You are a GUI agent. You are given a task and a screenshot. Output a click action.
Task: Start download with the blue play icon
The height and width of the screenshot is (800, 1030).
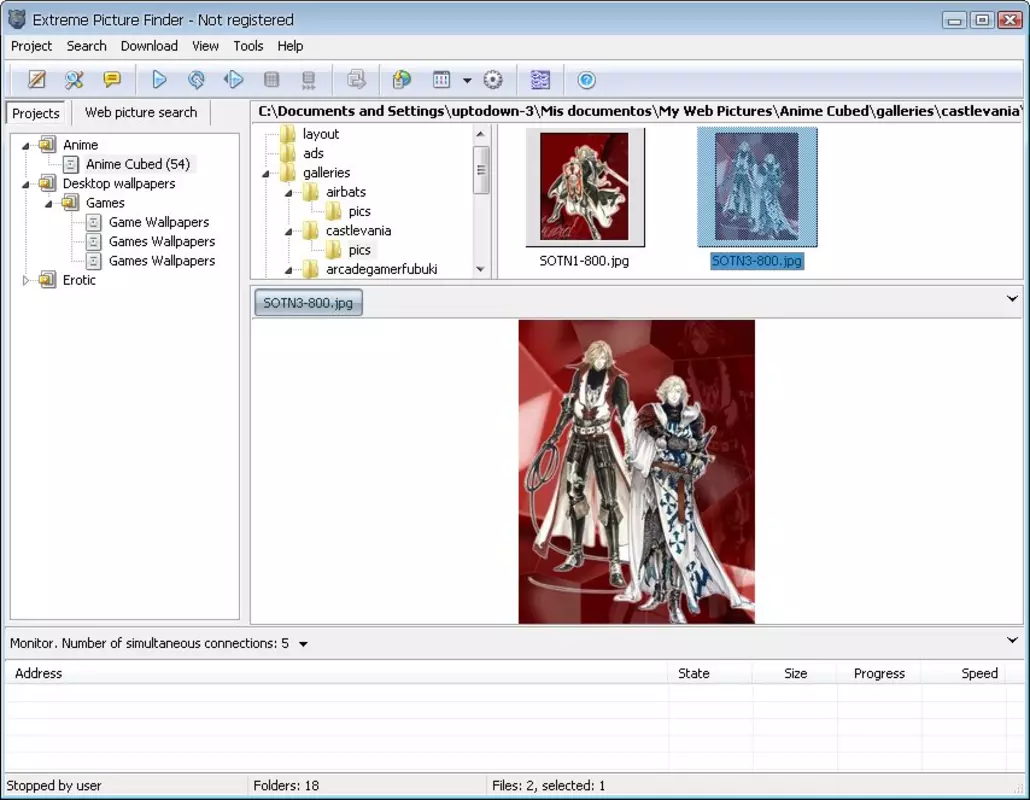tap(159, 80)
